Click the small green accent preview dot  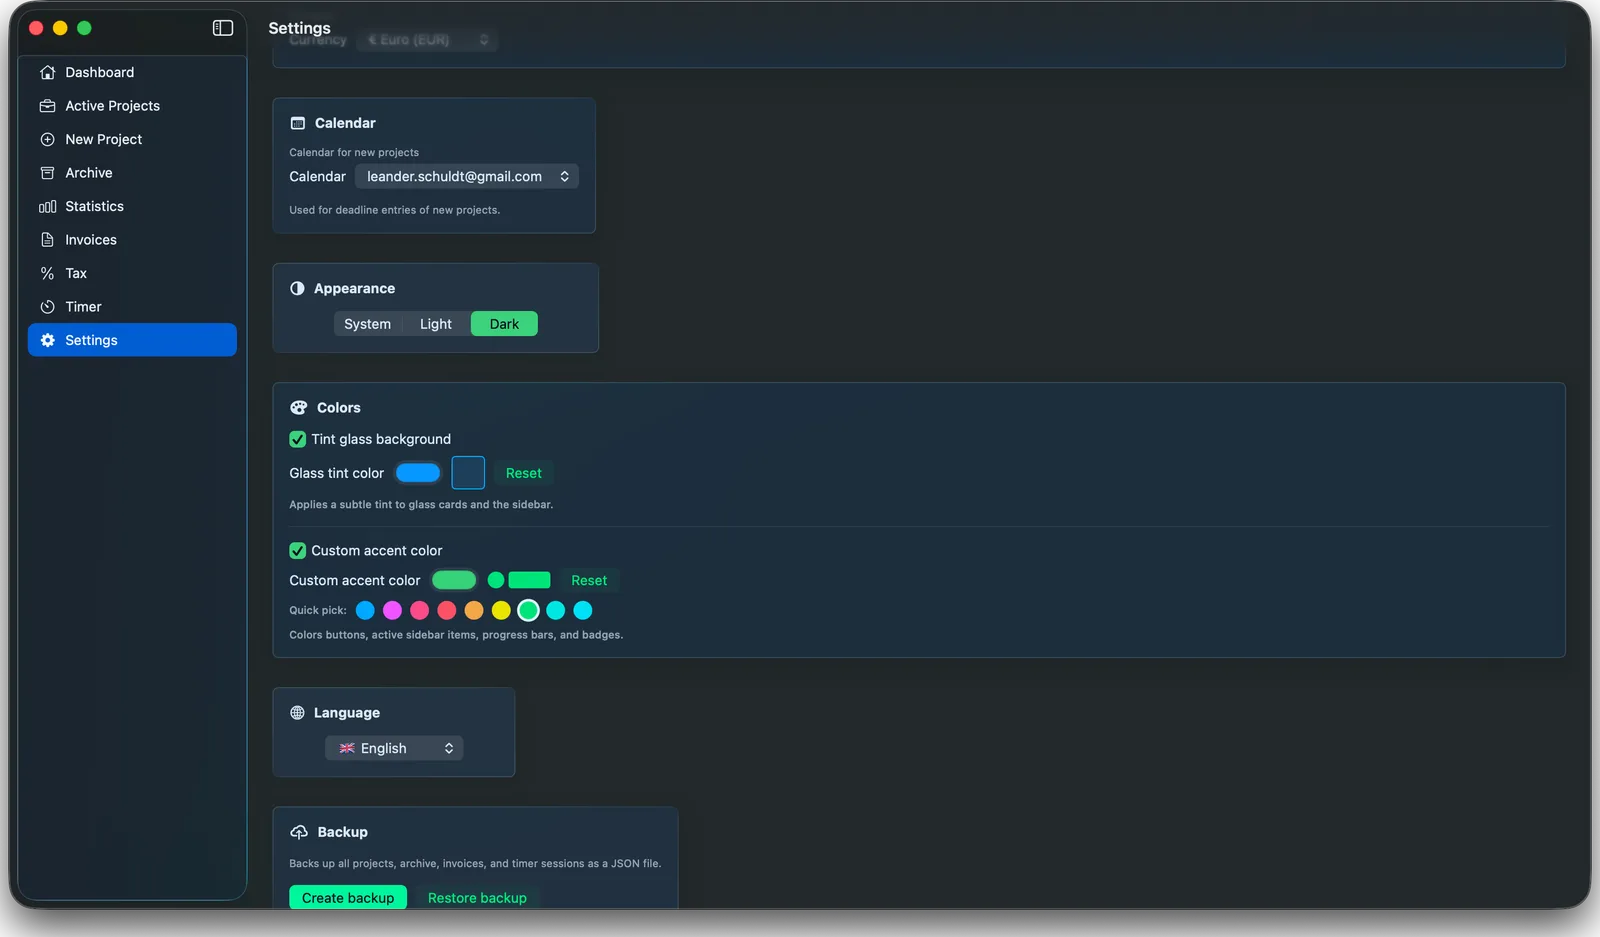496,580
